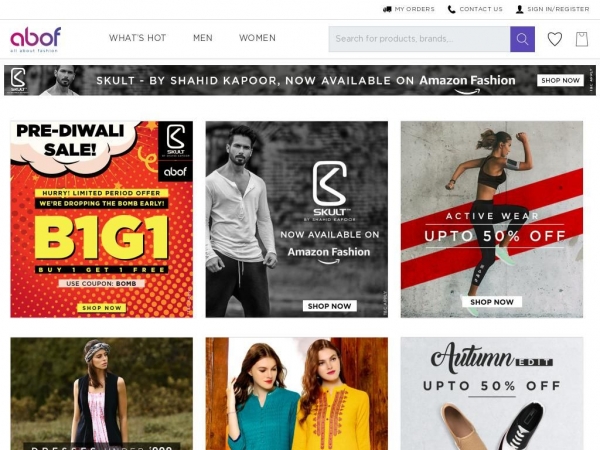The width and height of the screenshot is (600, 450).
Task: Click Sign In/Register link
Action: coord(558,9)
